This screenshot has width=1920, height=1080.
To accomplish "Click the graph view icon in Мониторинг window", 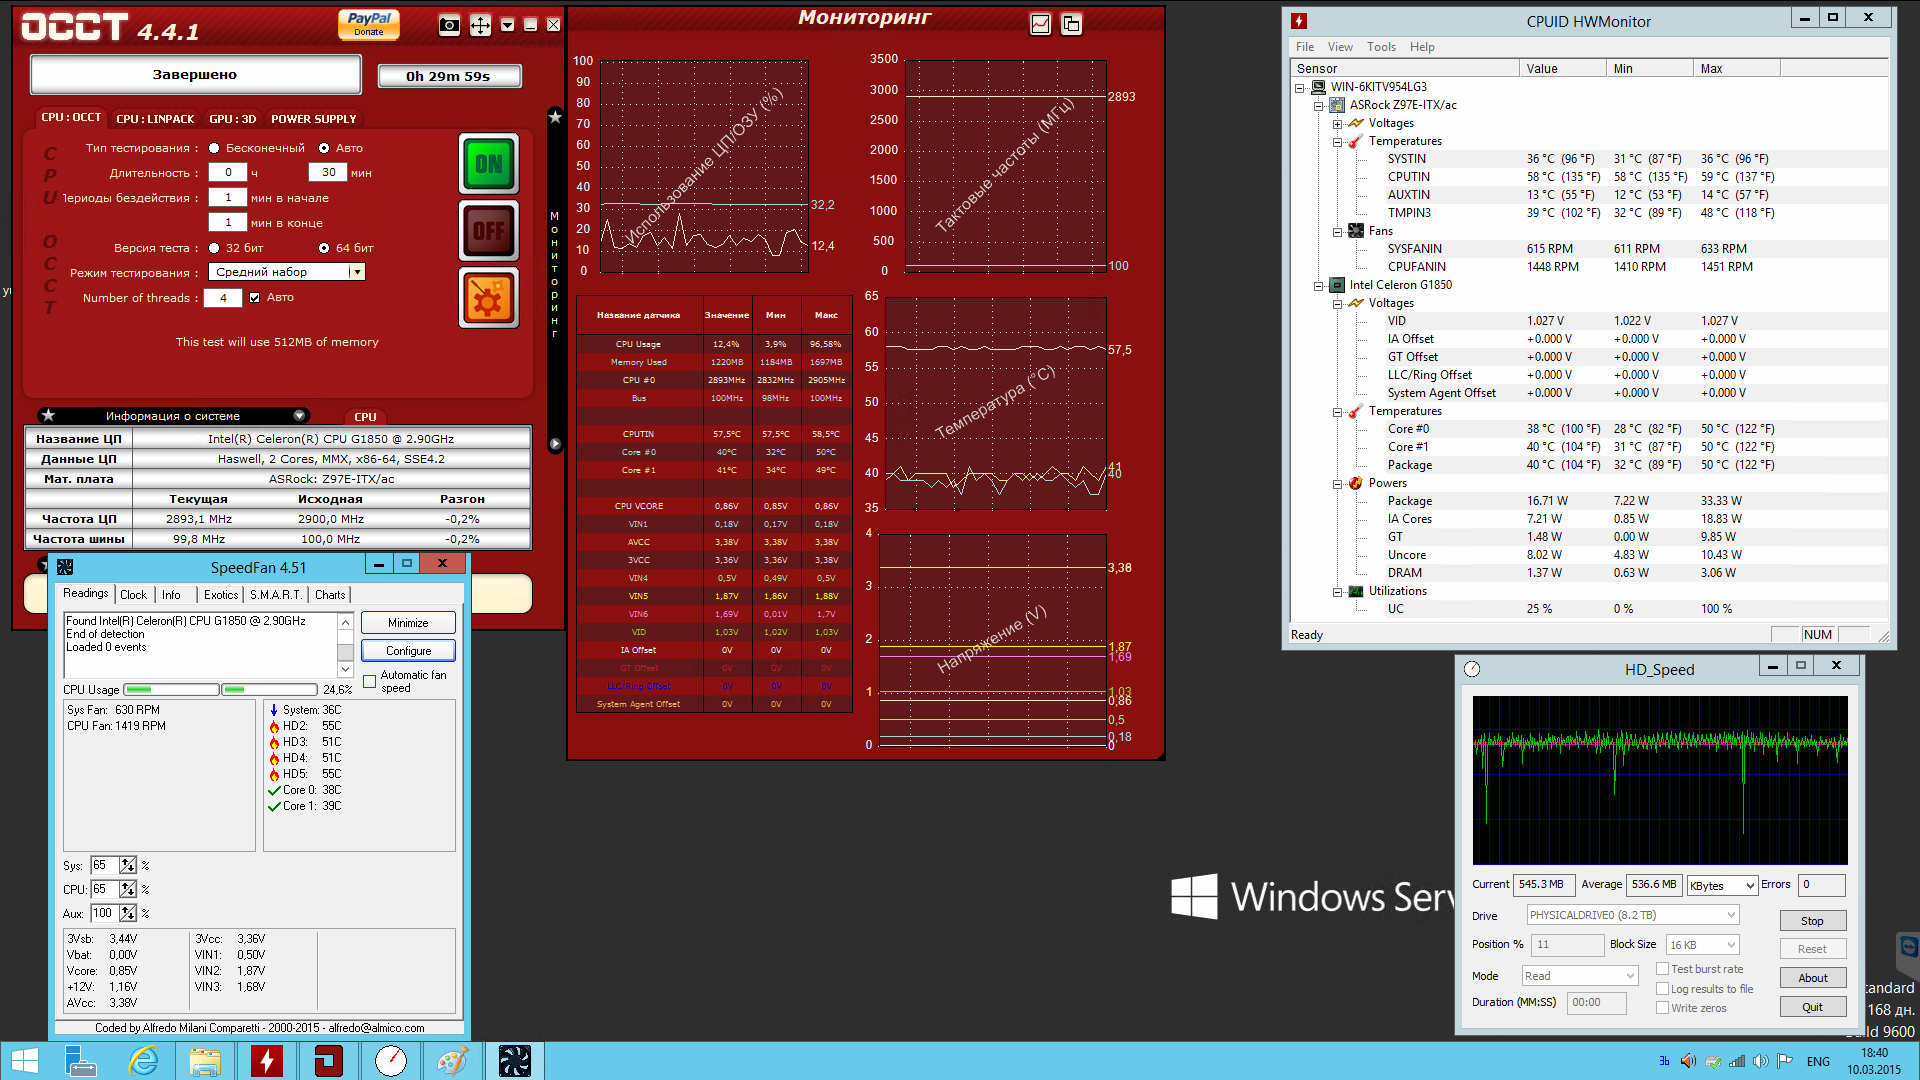I will coord(1041,24).
